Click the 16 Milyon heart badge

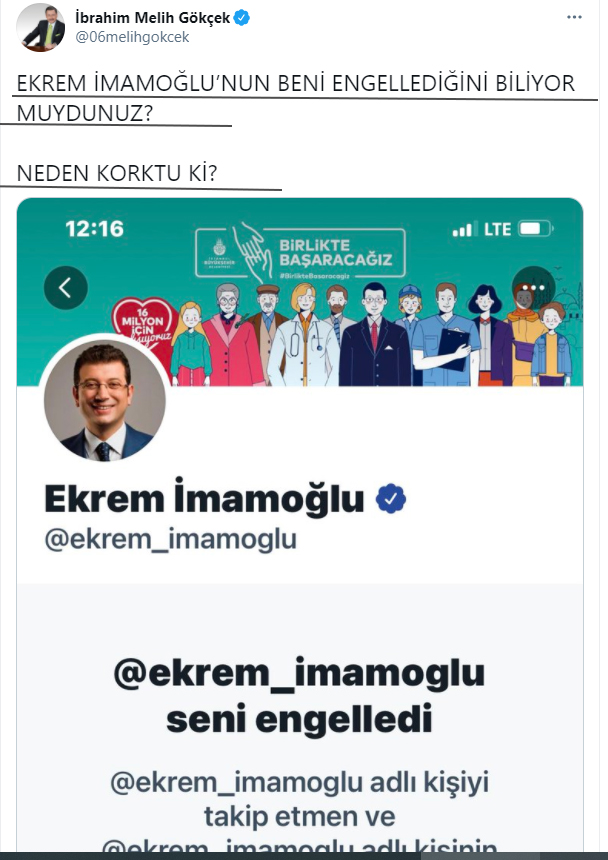[145, 327]
